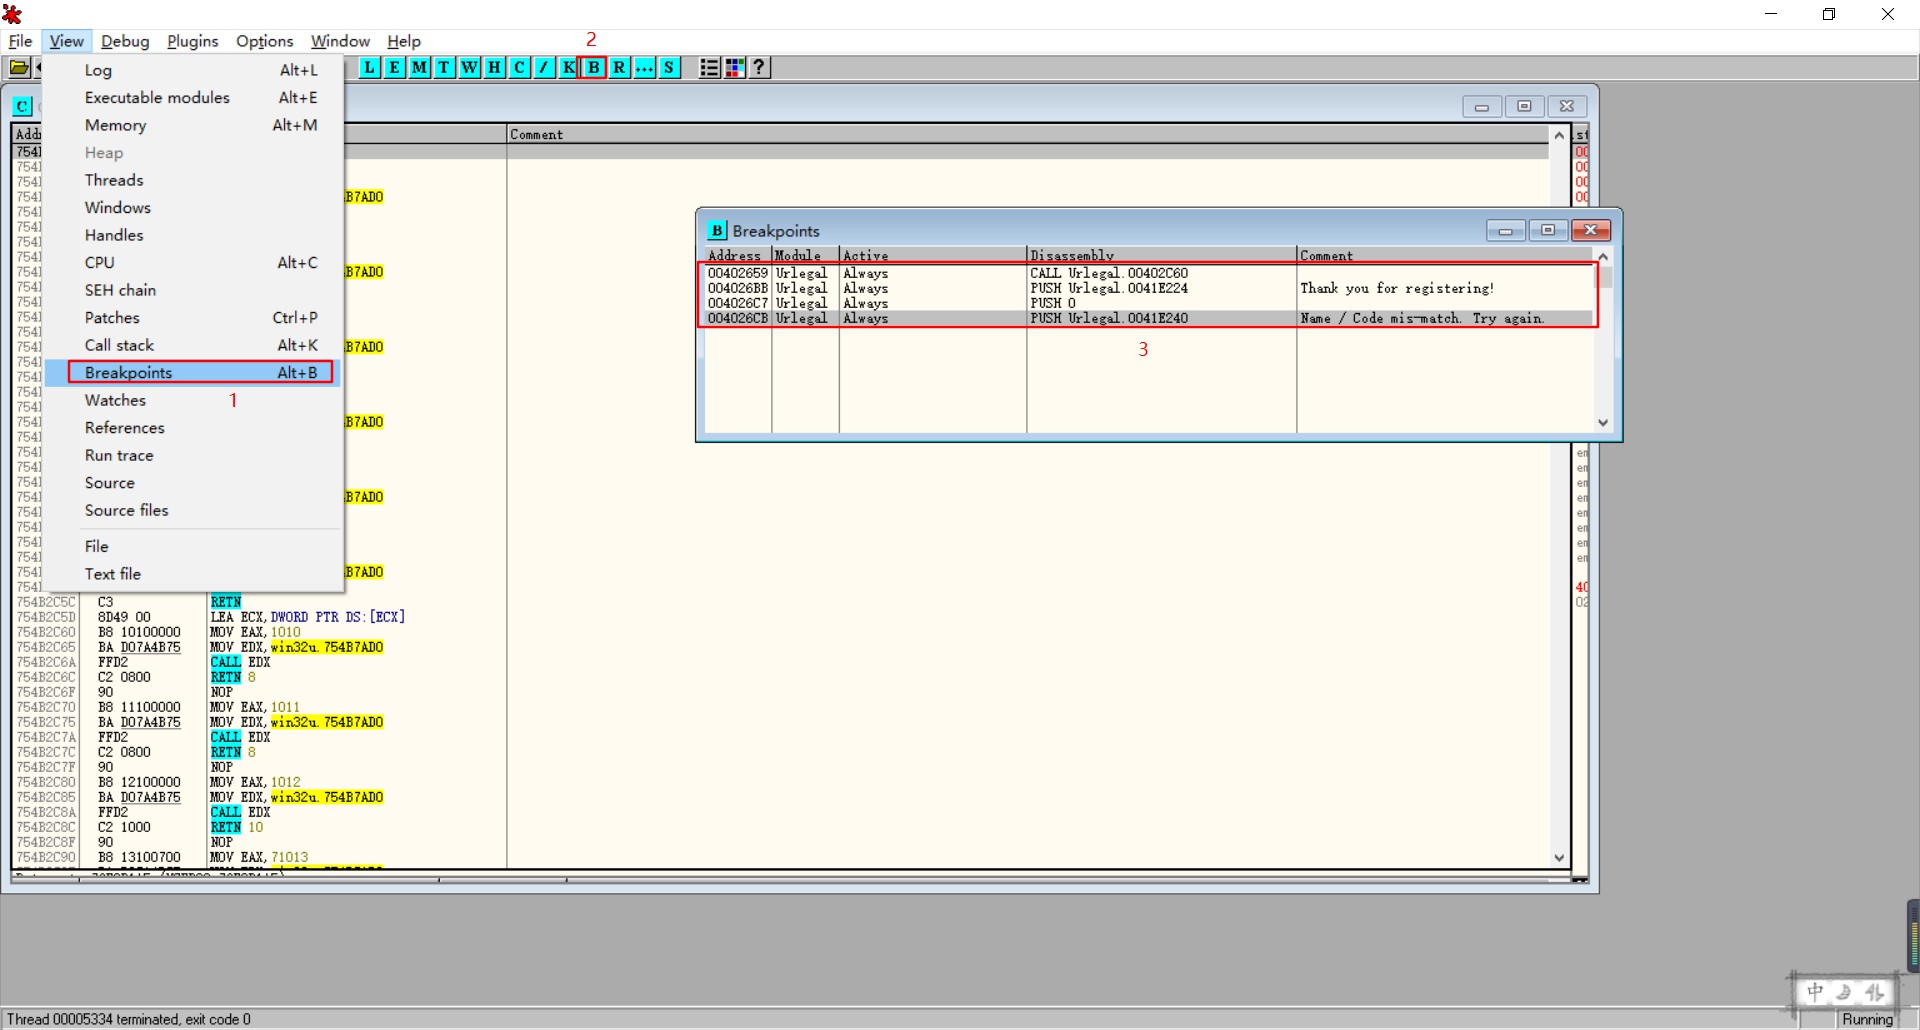
Task: Choose SEH chain from View menu
Action: (120, 290)
